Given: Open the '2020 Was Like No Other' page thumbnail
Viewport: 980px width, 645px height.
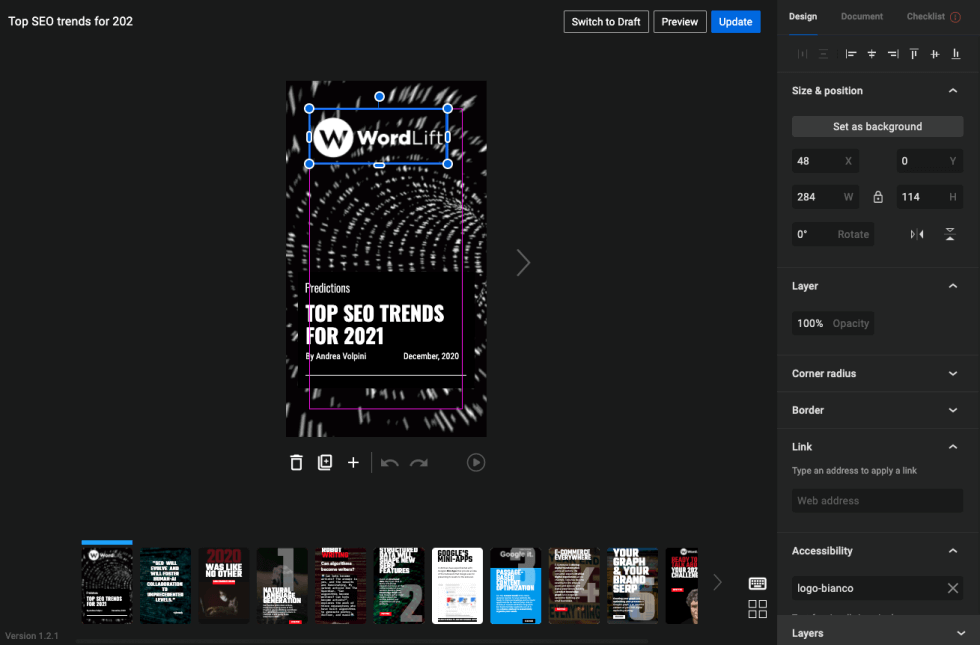Looking at the screenshot, I should pyautogui.click(x=224, y=586).
